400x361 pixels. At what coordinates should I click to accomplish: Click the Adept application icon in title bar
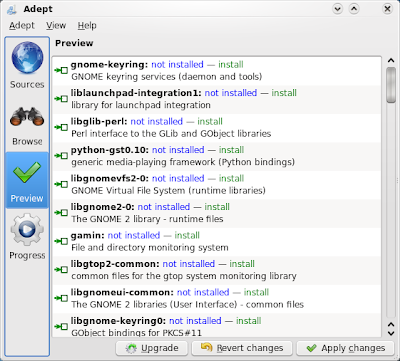coord(12,10)
